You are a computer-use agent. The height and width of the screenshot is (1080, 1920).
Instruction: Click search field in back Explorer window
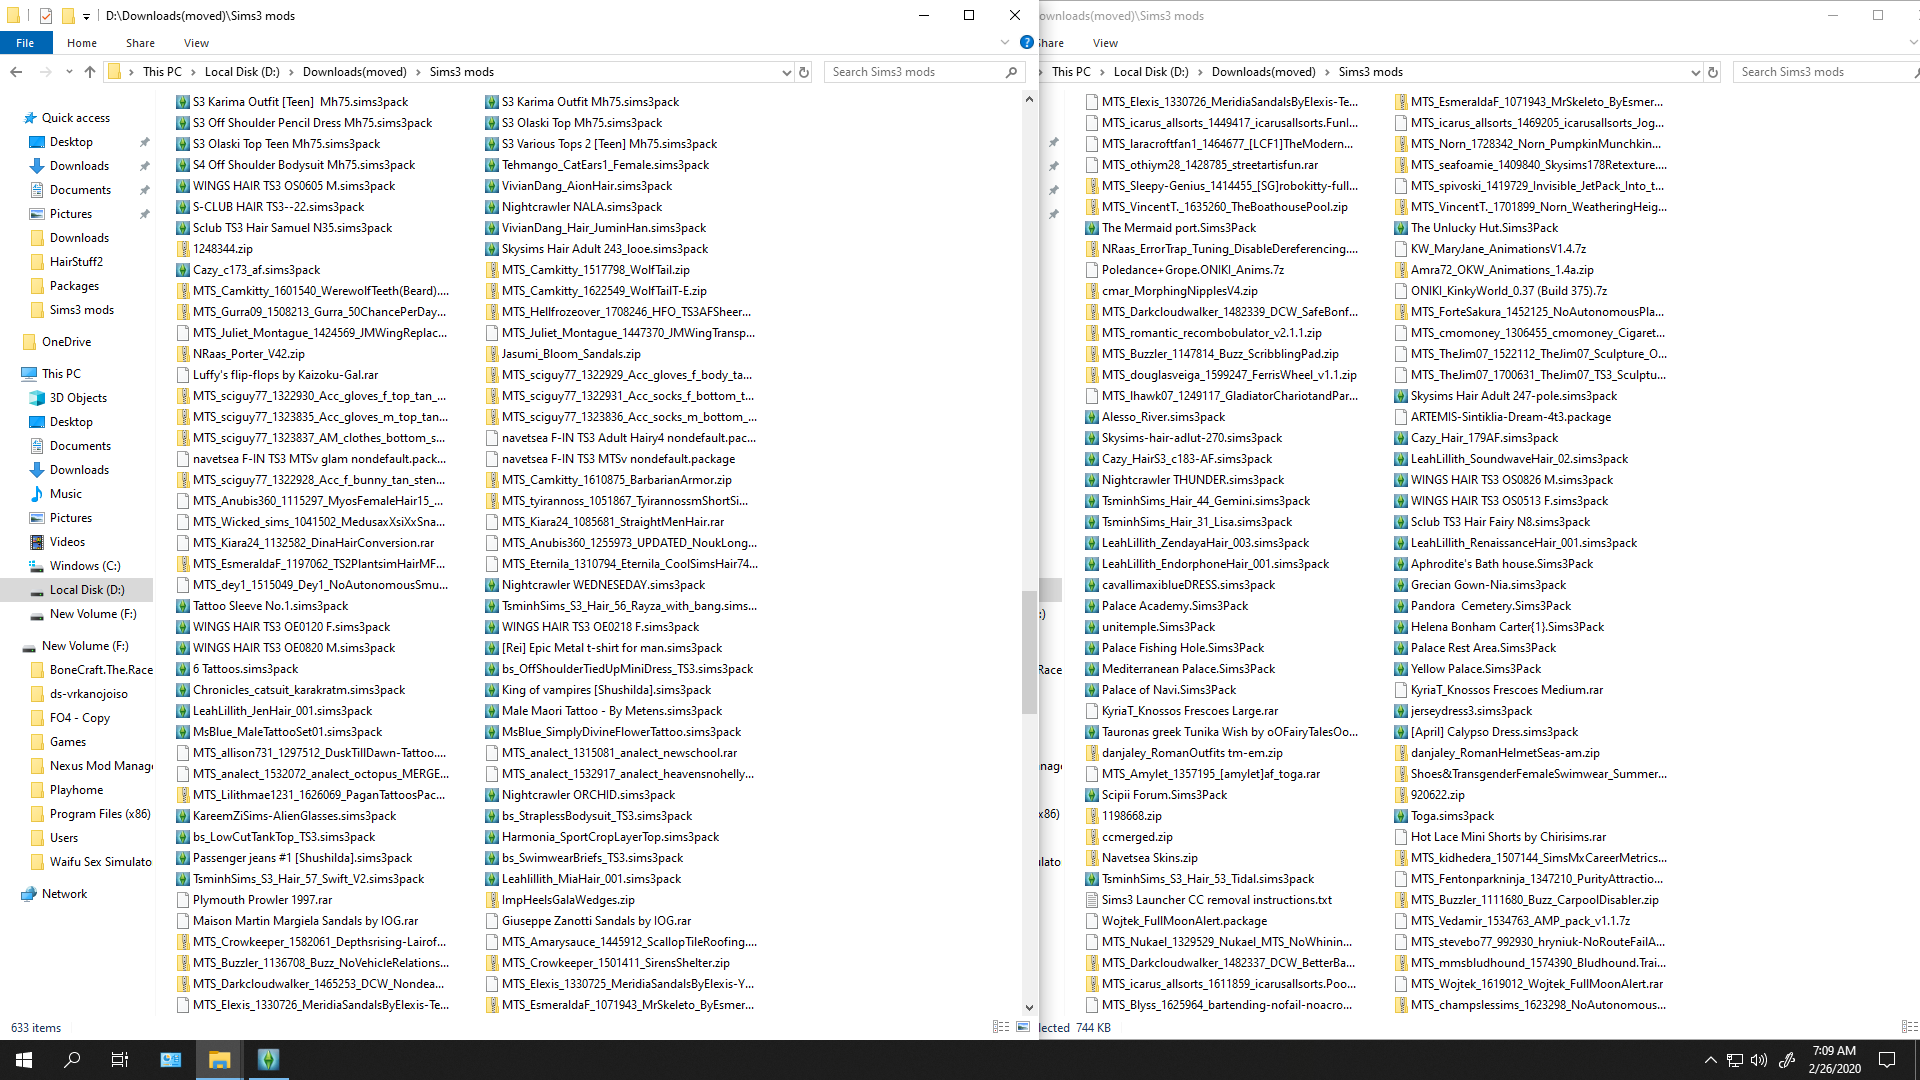(1825, 72)
